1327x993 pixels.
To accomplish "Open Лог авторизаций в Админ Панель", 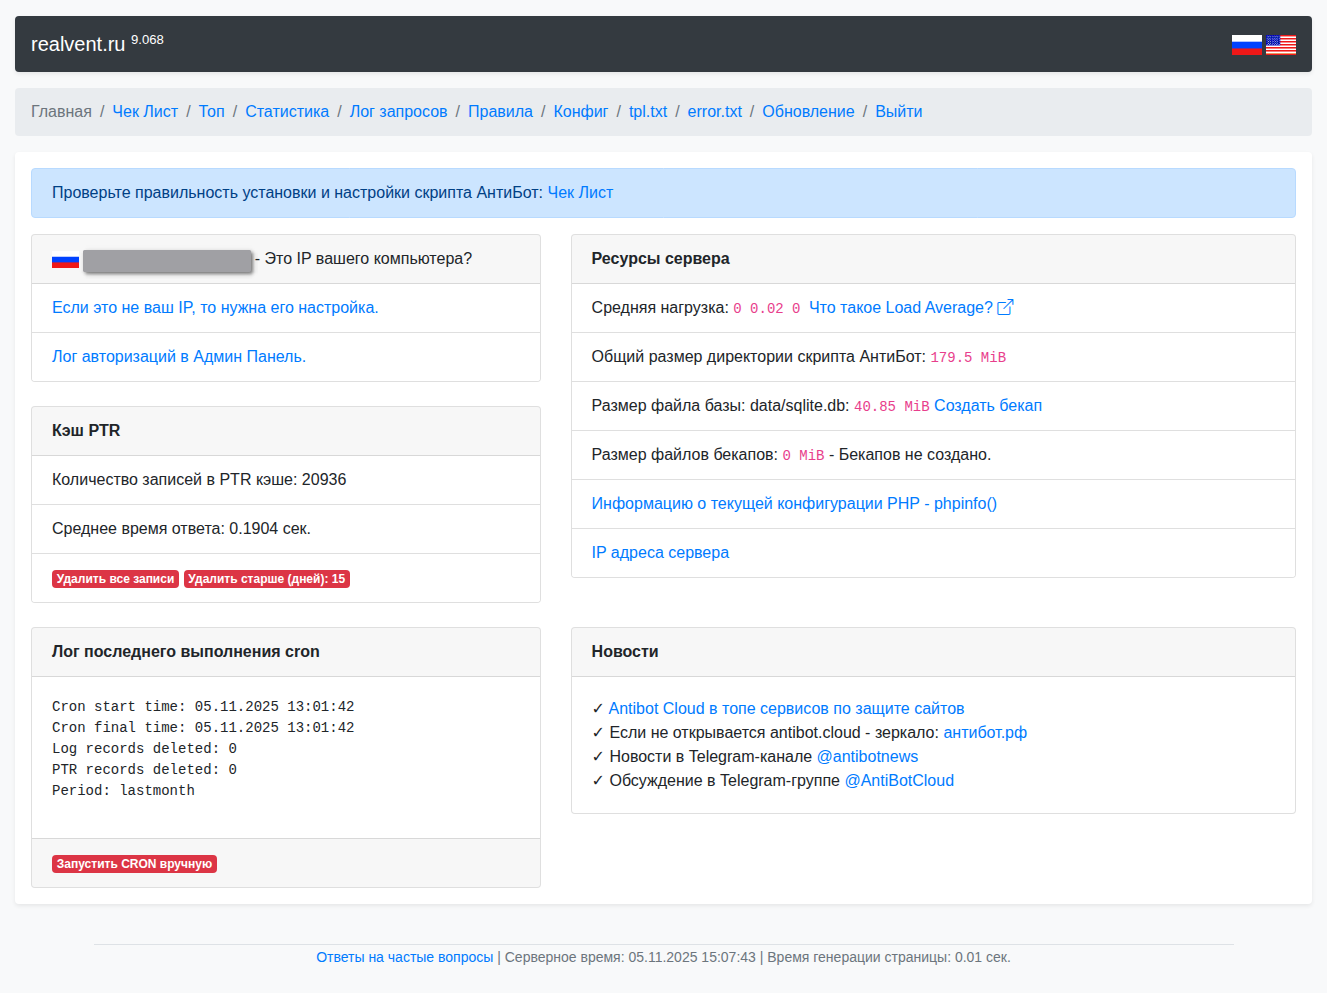I will (x=179, y=357).
